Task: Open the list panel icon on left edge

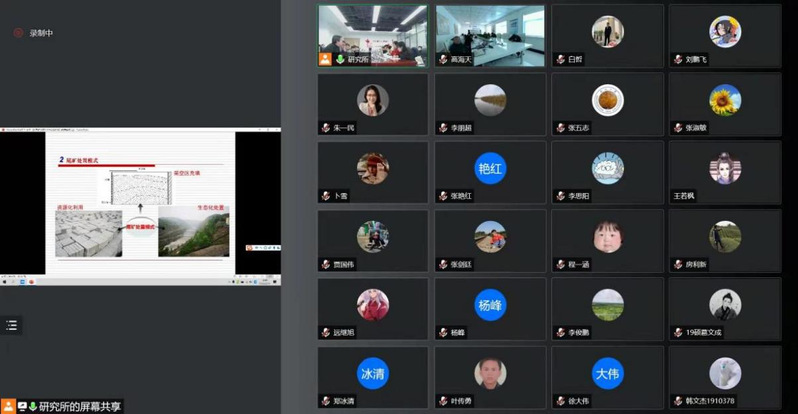Action: pyautogui.click(x=11, y=325)
